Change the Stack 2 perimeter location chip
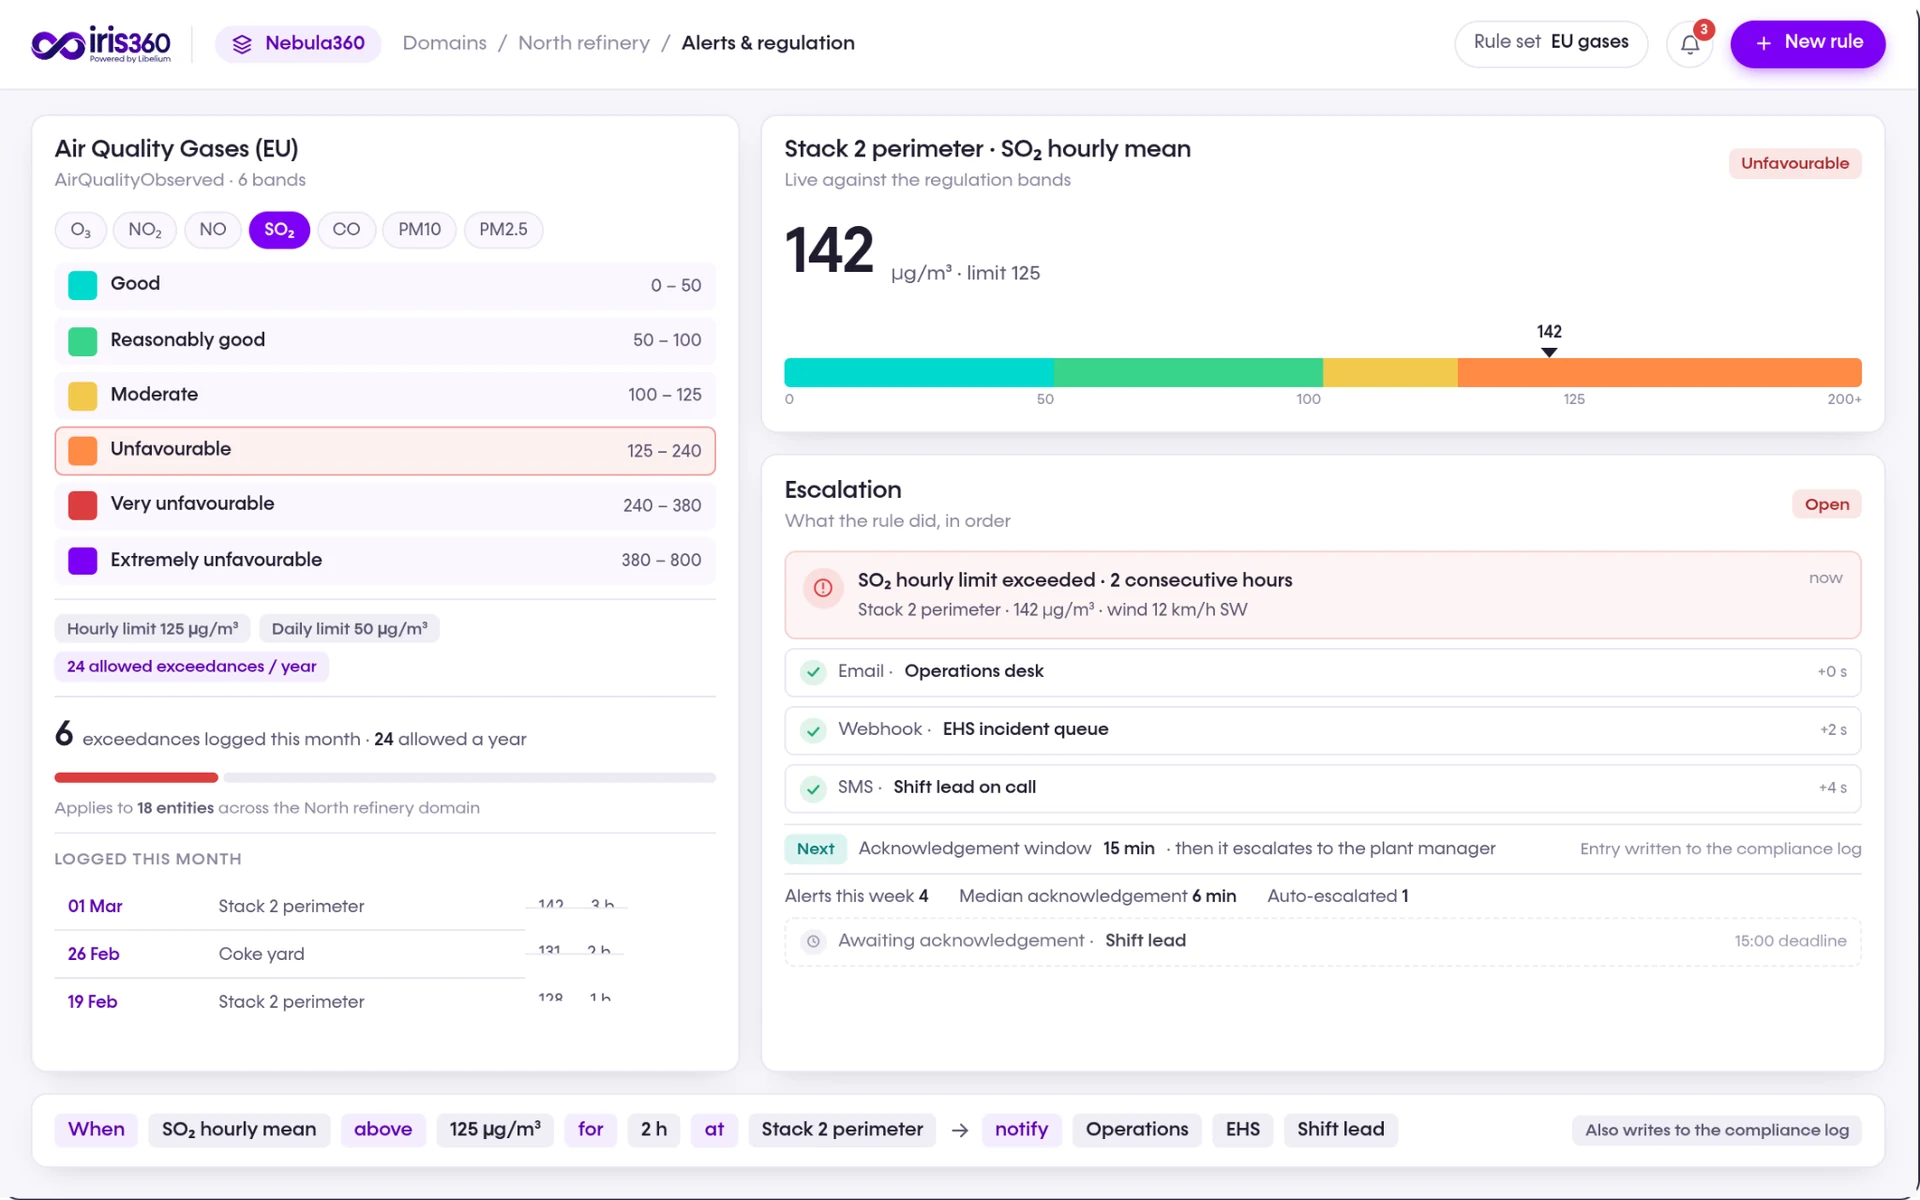 pos(842,1130)
